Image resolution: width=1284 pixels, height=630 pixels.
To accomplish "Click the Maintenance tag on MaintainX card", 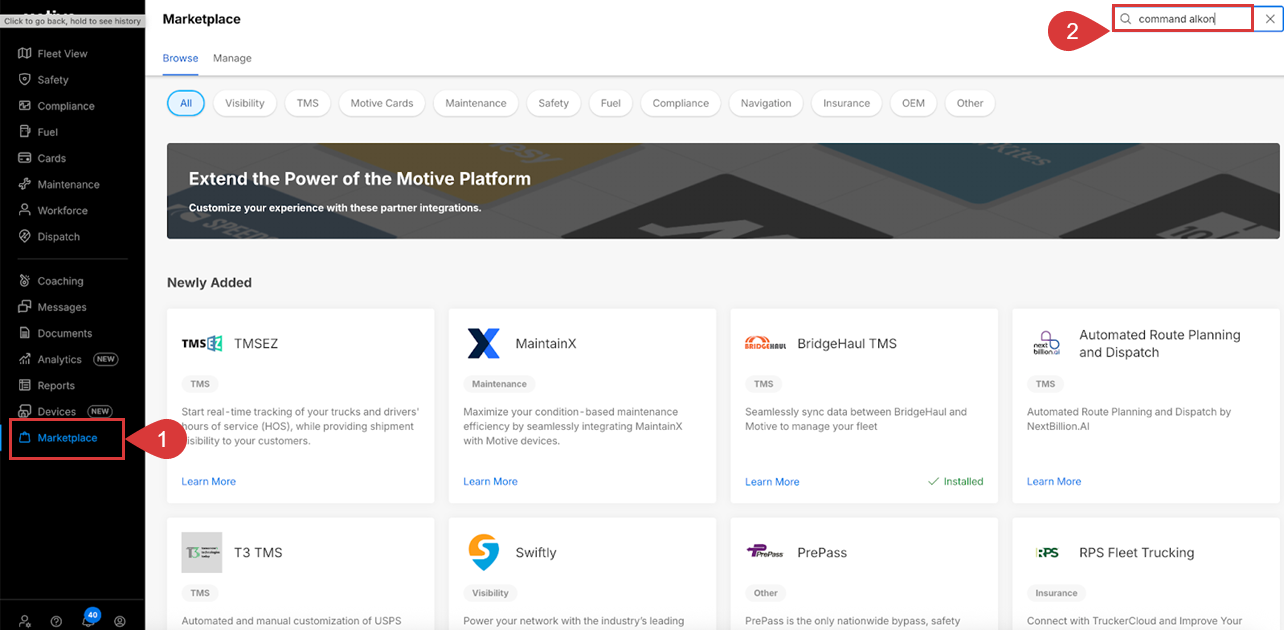I will (x=499, y=384).
